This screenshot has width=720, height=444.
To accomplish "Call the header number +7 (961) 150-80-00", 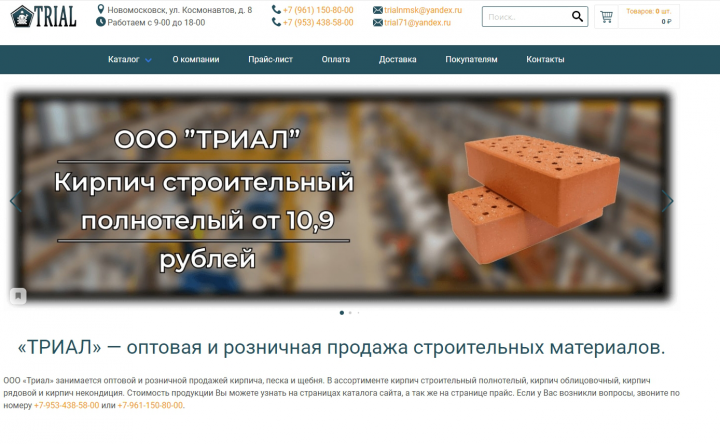I will [318, 10].
